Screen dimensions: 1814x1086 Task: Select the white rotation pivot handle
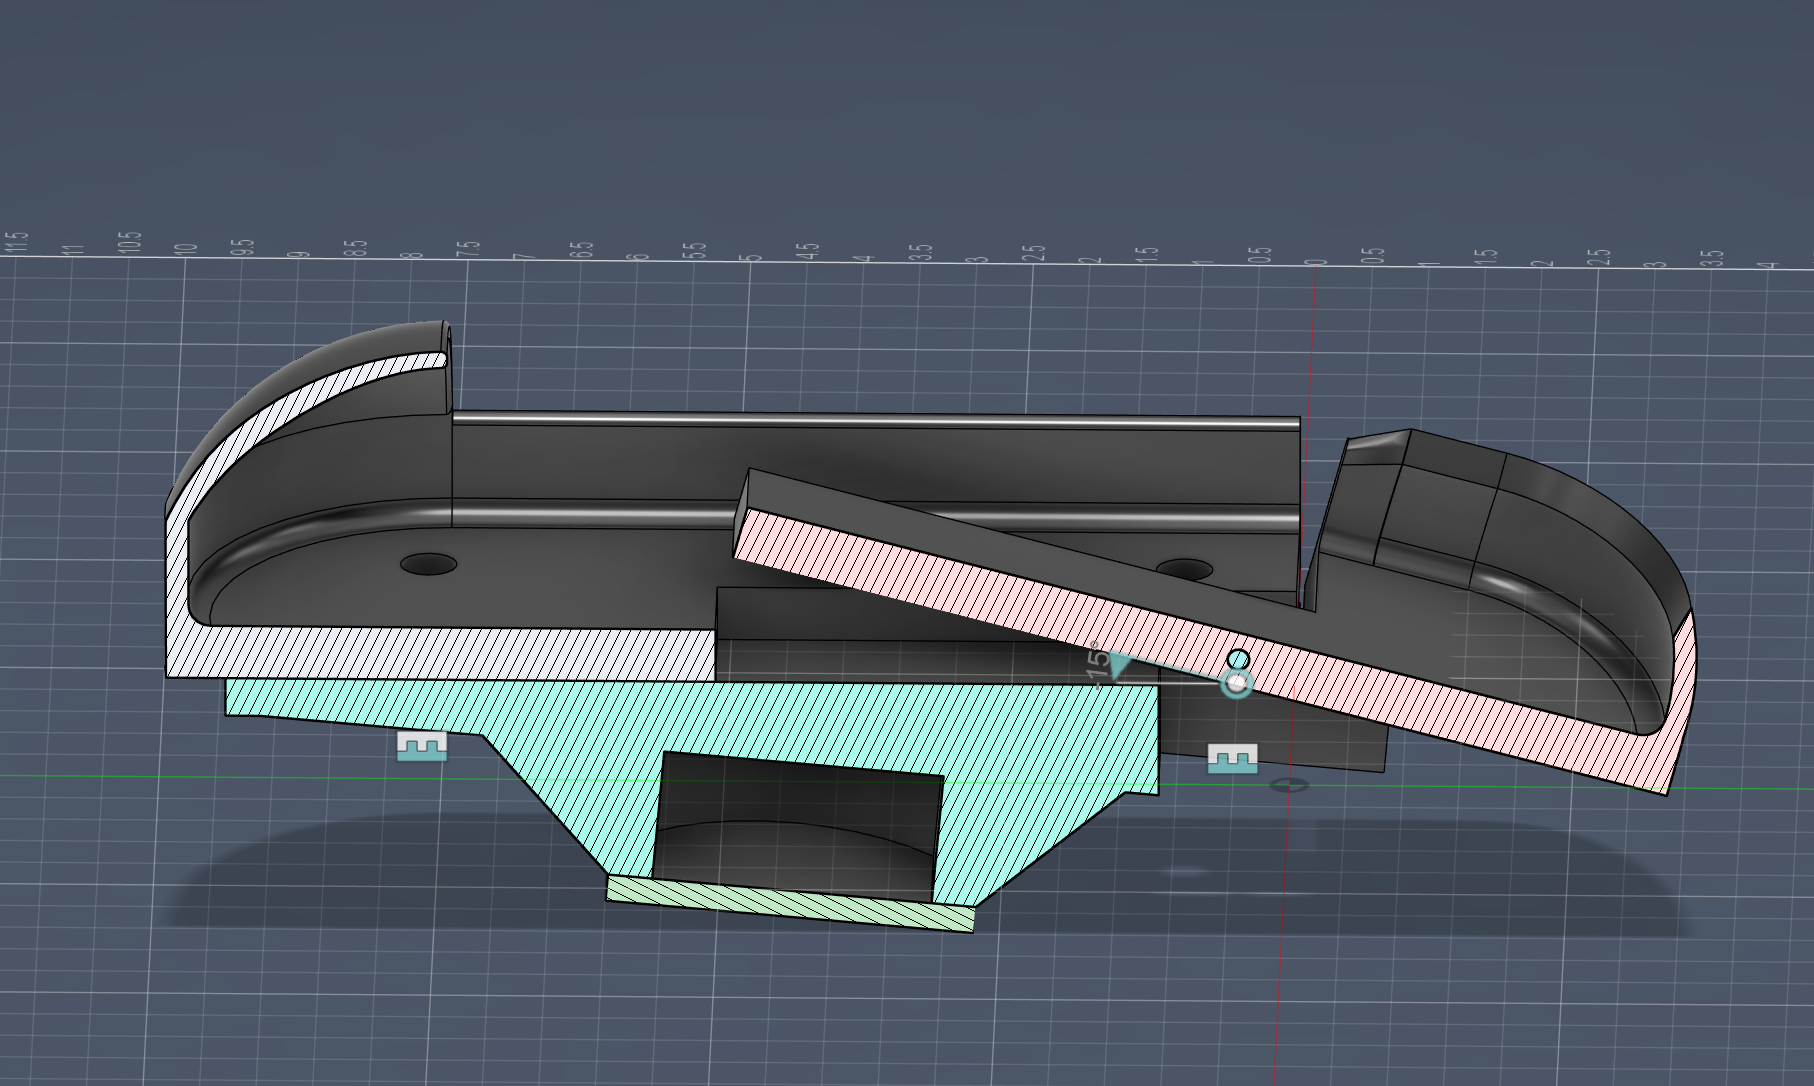tap(1237, 684)
